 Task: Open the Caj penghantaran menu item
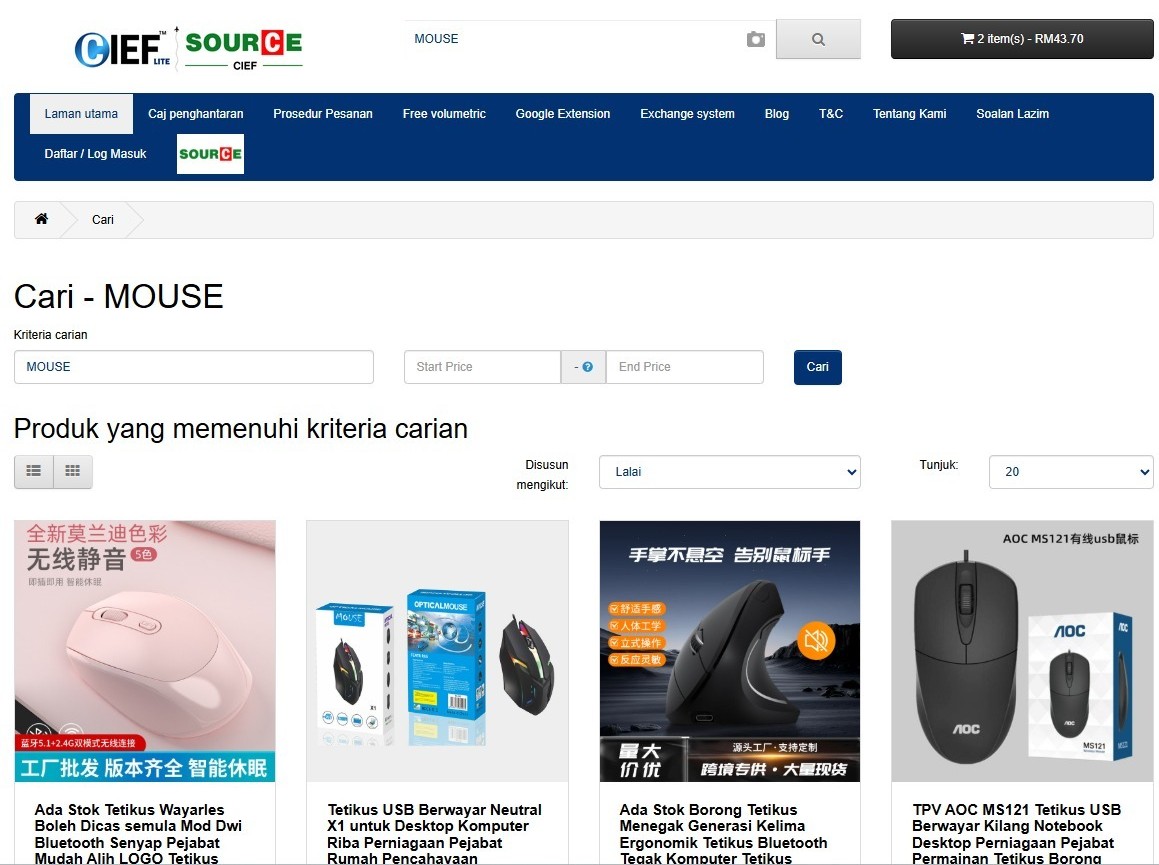click(x=196, y=114)
